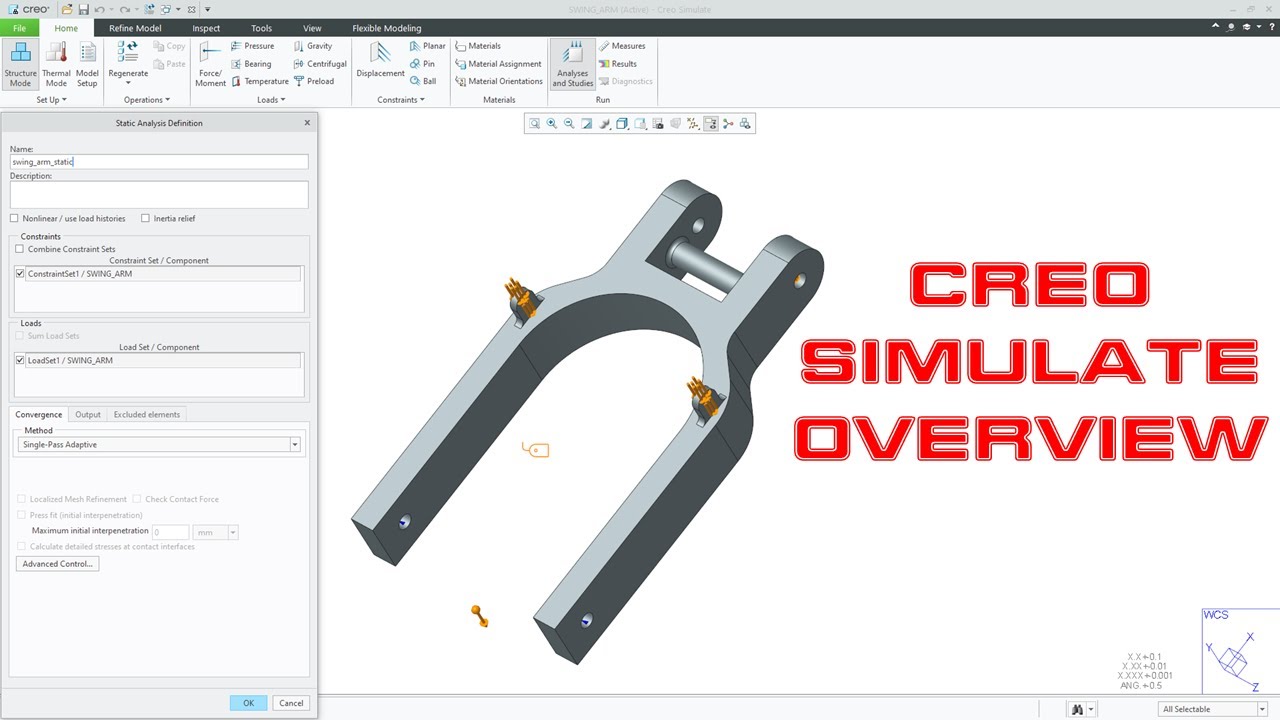
Task: Open Regenerate dropdown arrow
Action: [x=128, y=84]
